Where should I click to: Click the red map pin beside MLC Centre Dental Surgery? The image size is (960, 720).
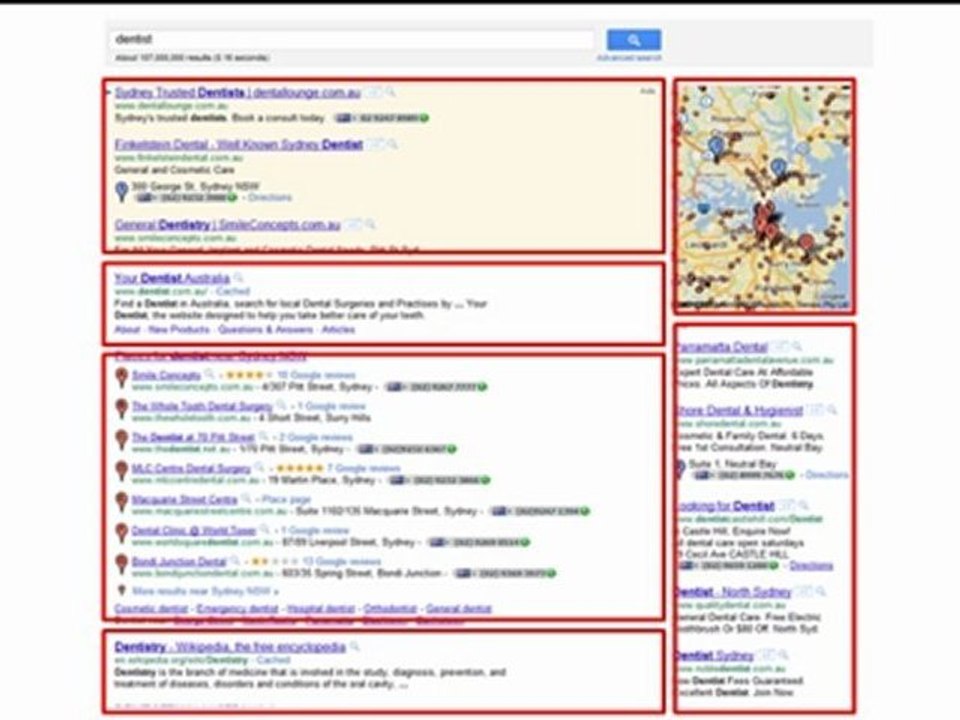tap(122, 471)
